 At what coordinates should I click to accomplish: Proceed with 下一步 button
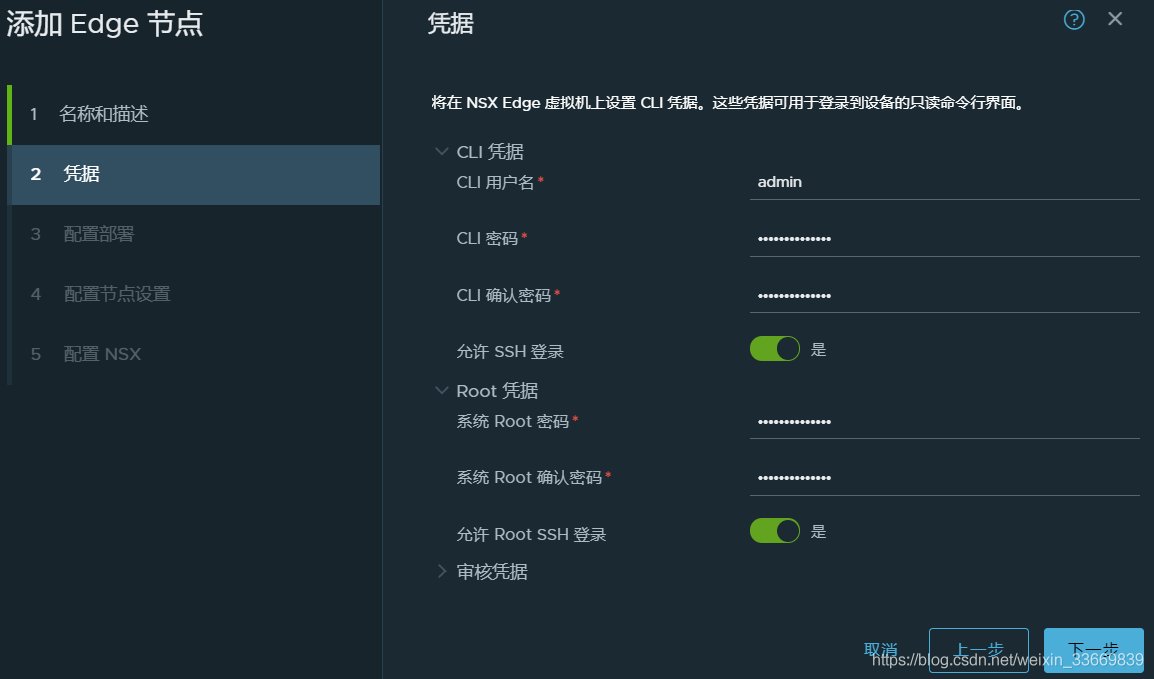1093,650
